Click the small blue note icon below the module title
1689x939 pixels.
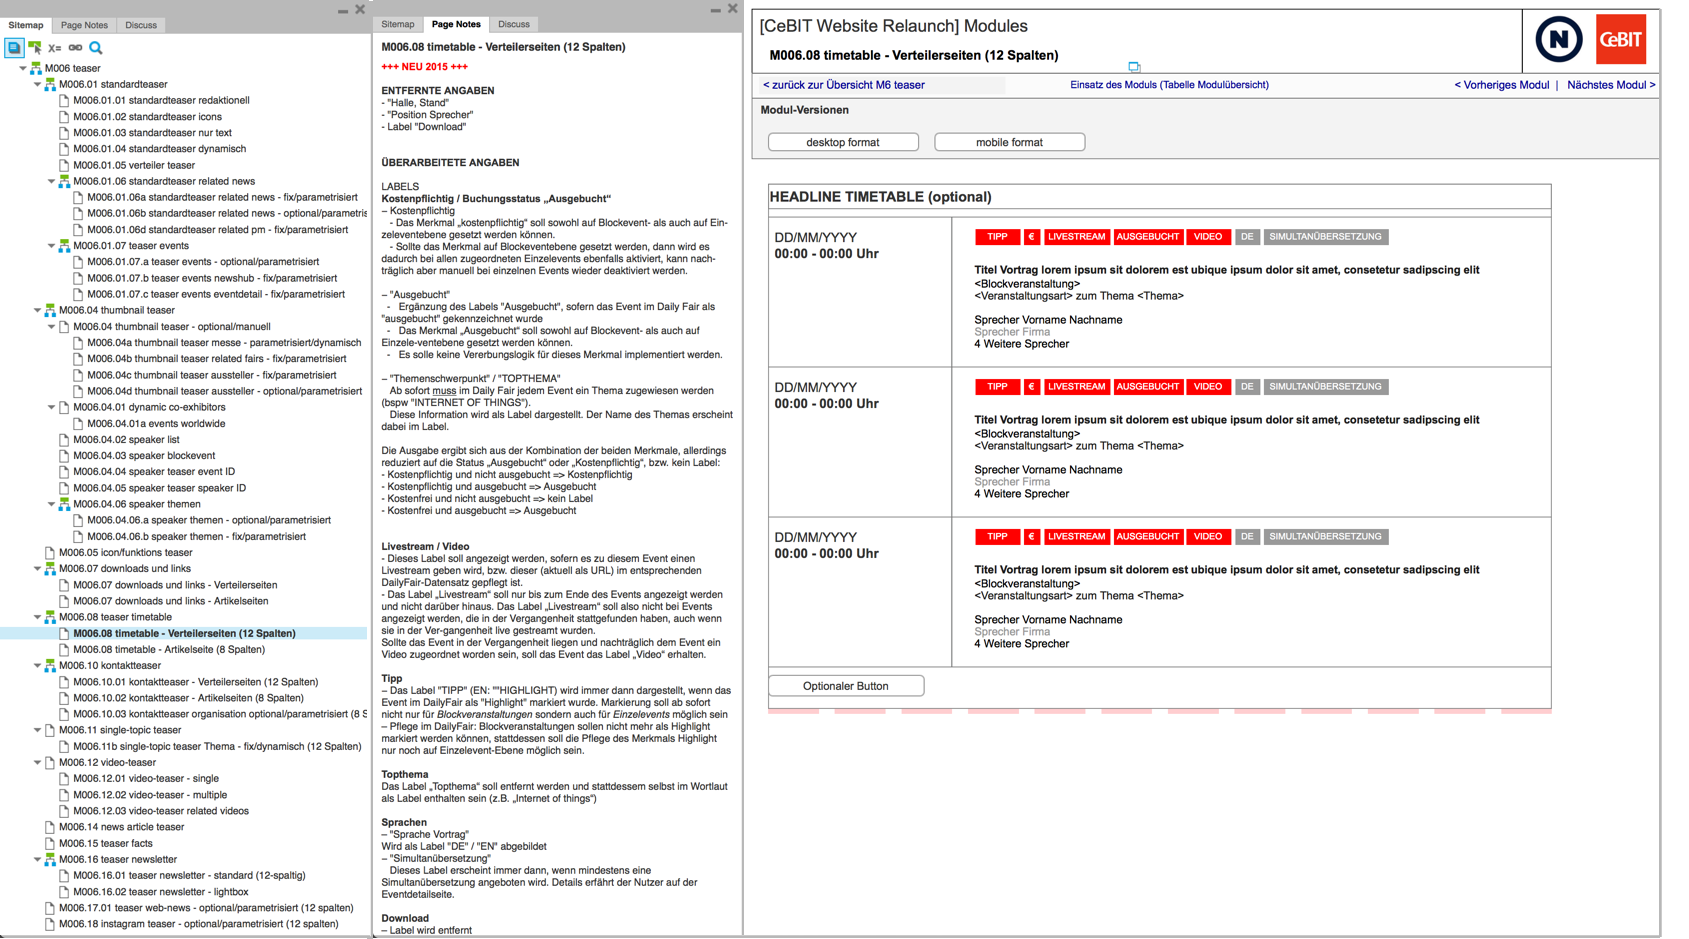(1134, 67)
